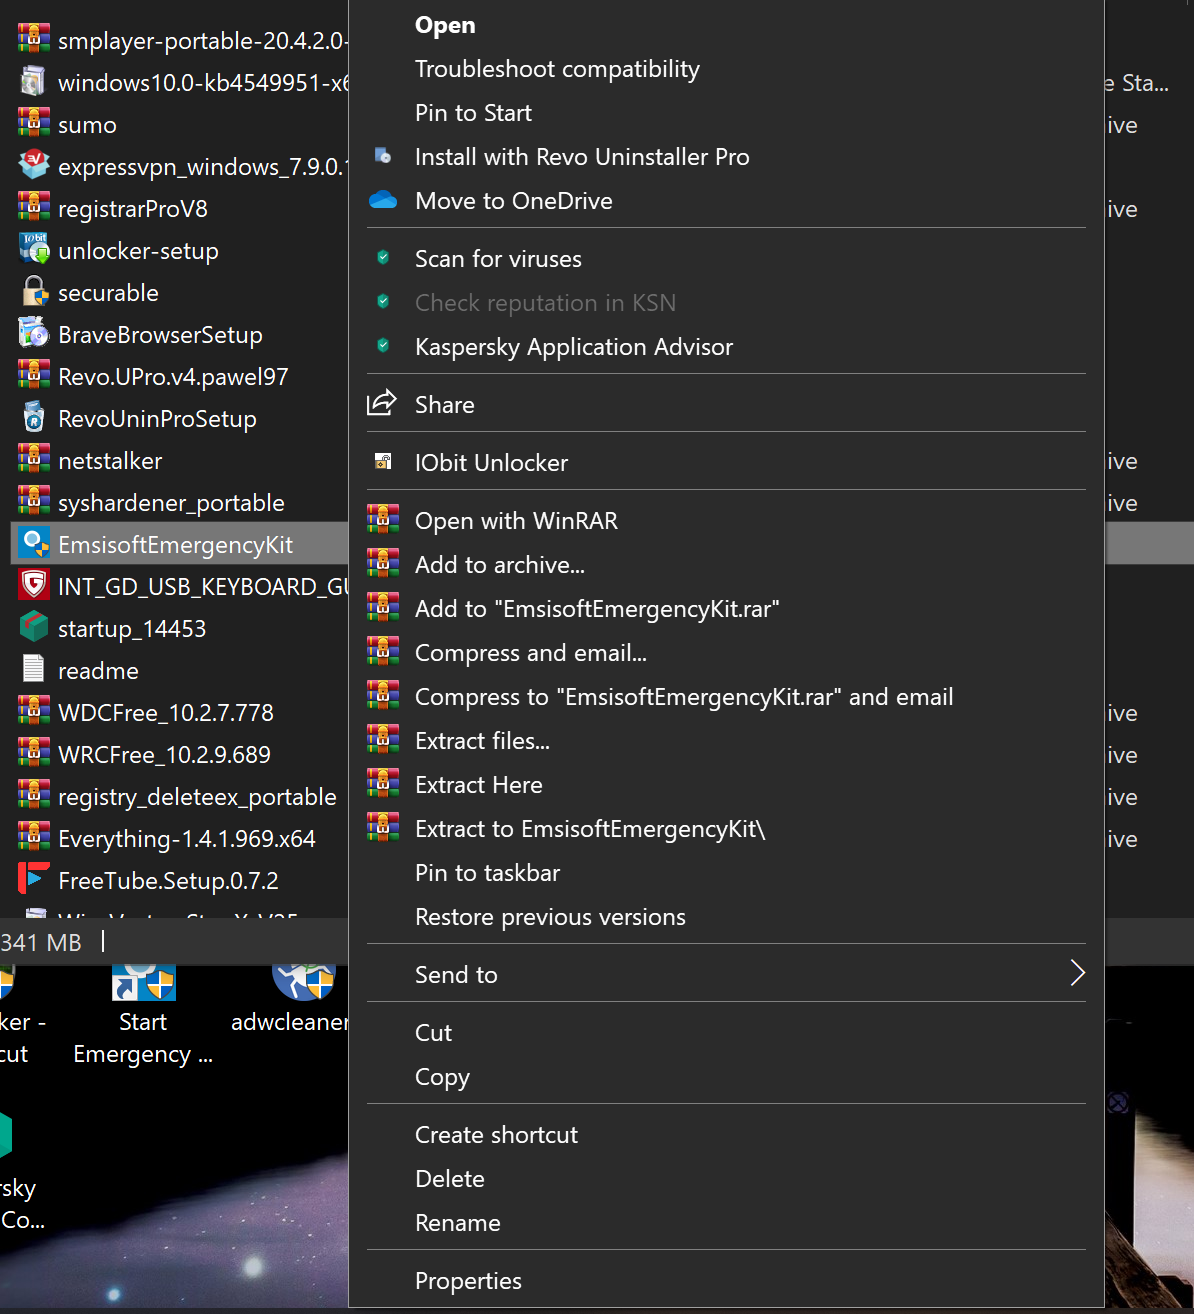Click the FreeTube.Setup.0.7.2 icon
Image resolution: width=1194 pixels, height=1314 pixels.
click(x=34, y=879)
